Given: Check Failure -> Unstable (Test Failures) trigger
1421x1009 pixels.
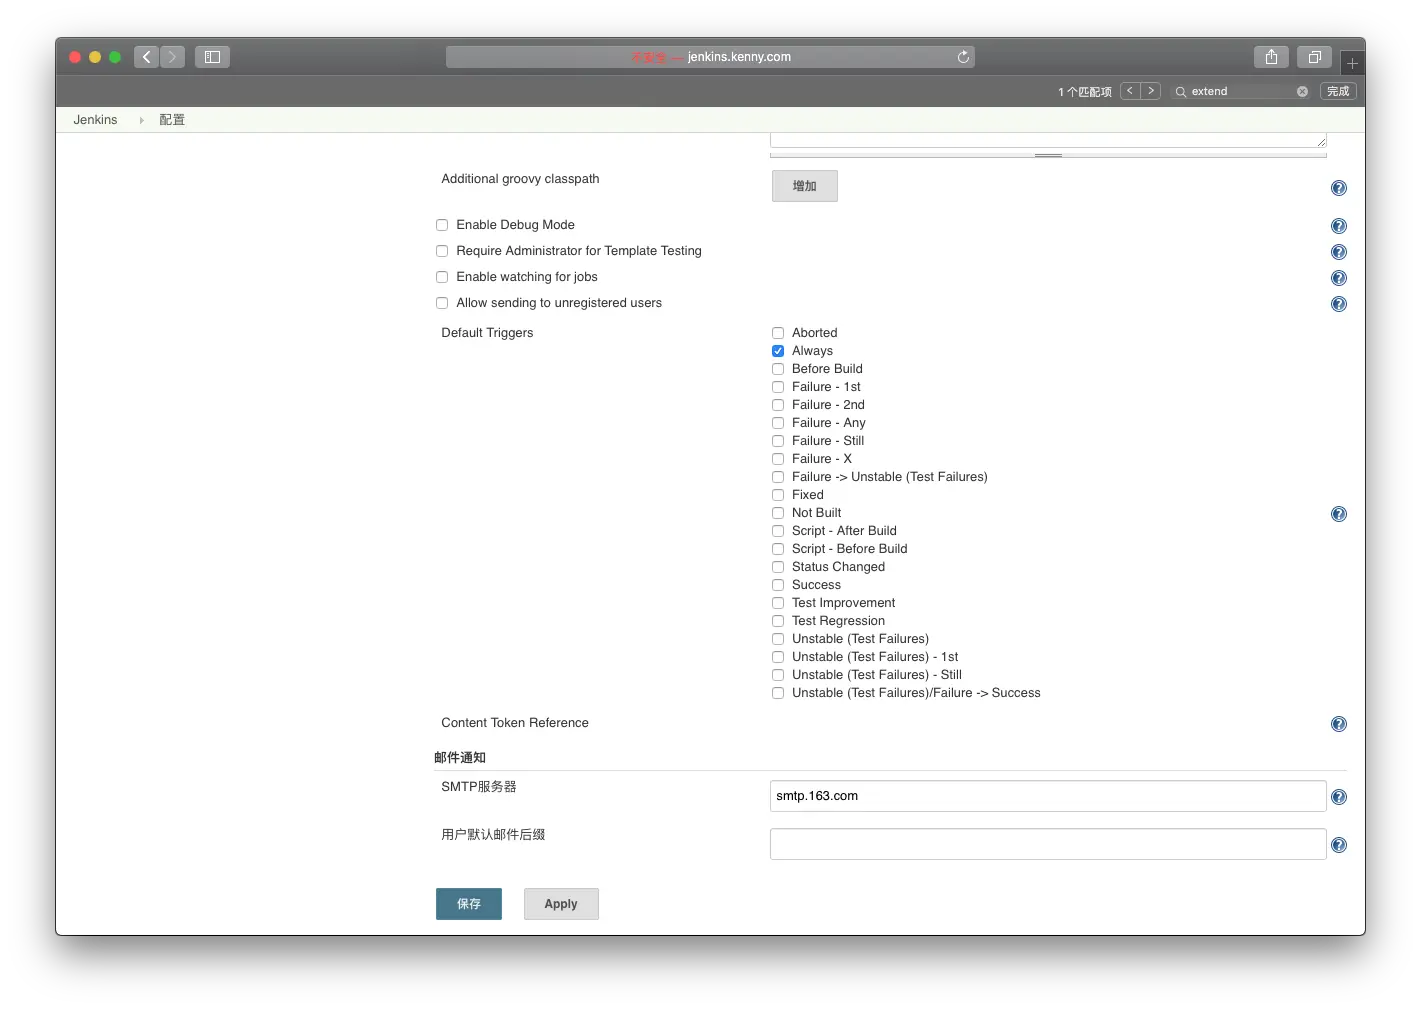Looking at the screenshot, I should 778,477.
